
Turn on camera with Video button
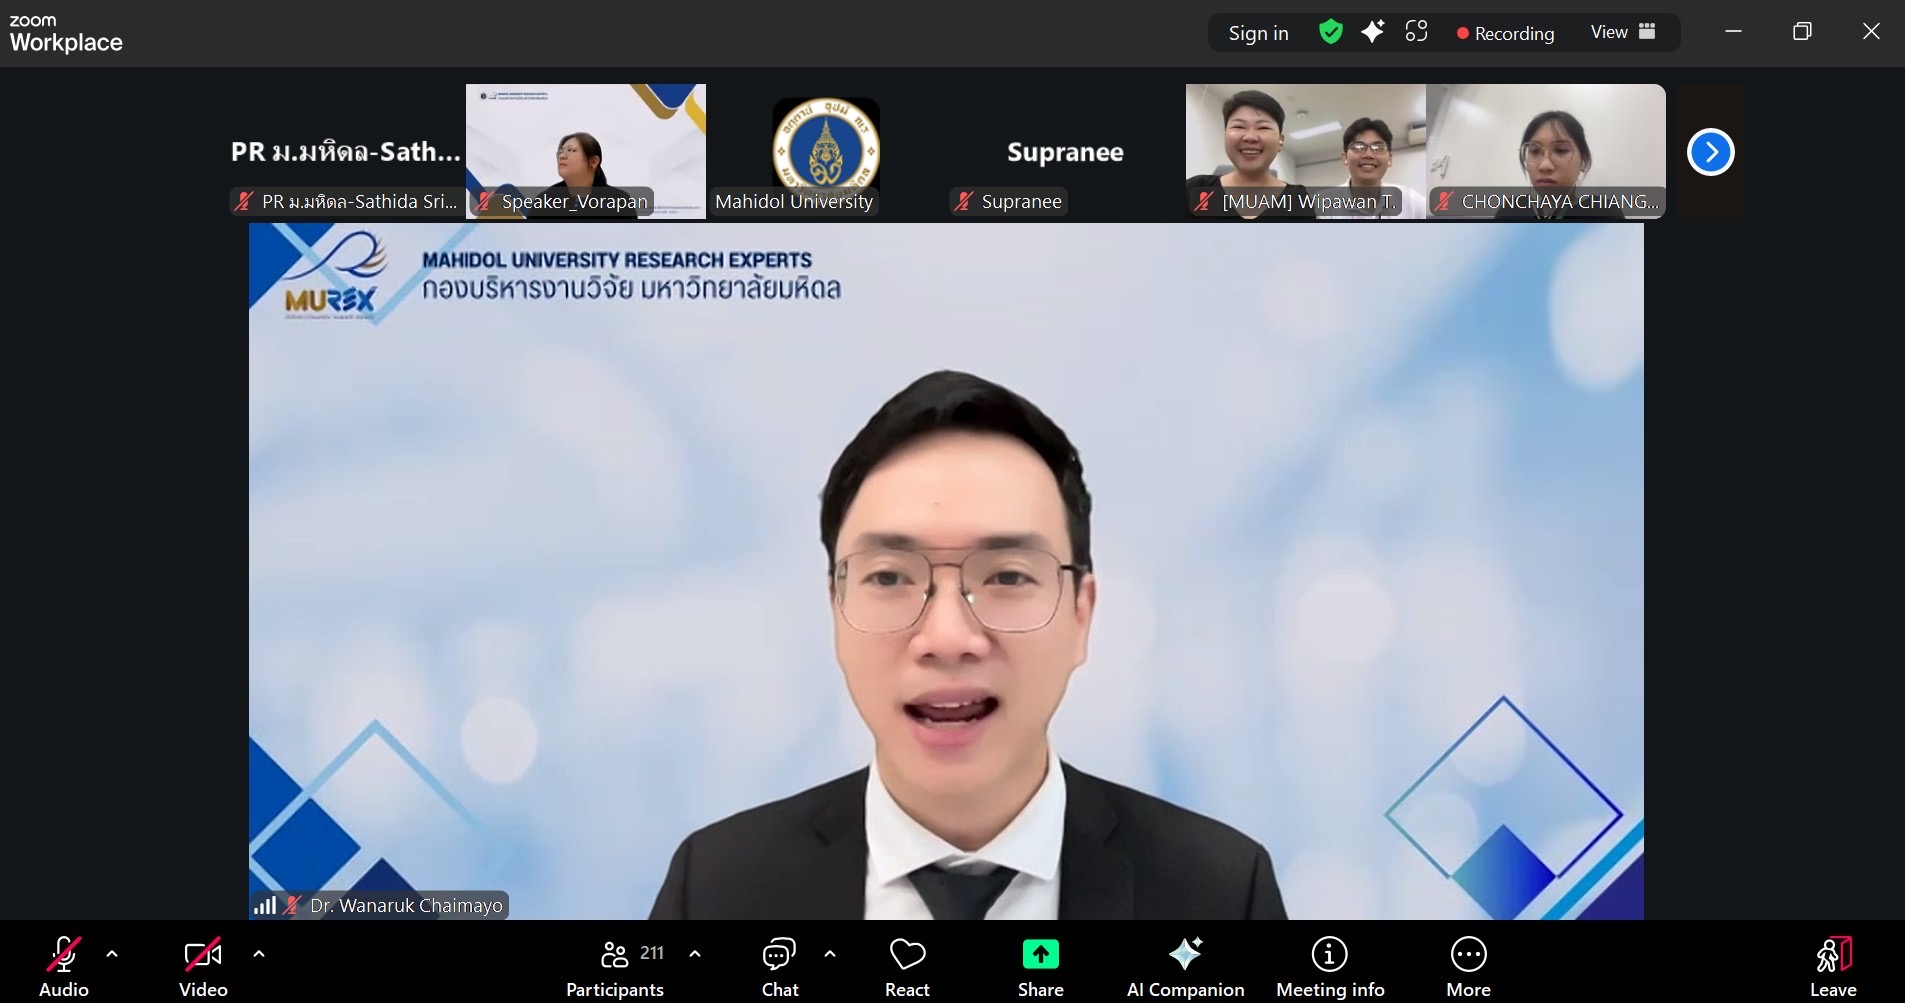203,967
